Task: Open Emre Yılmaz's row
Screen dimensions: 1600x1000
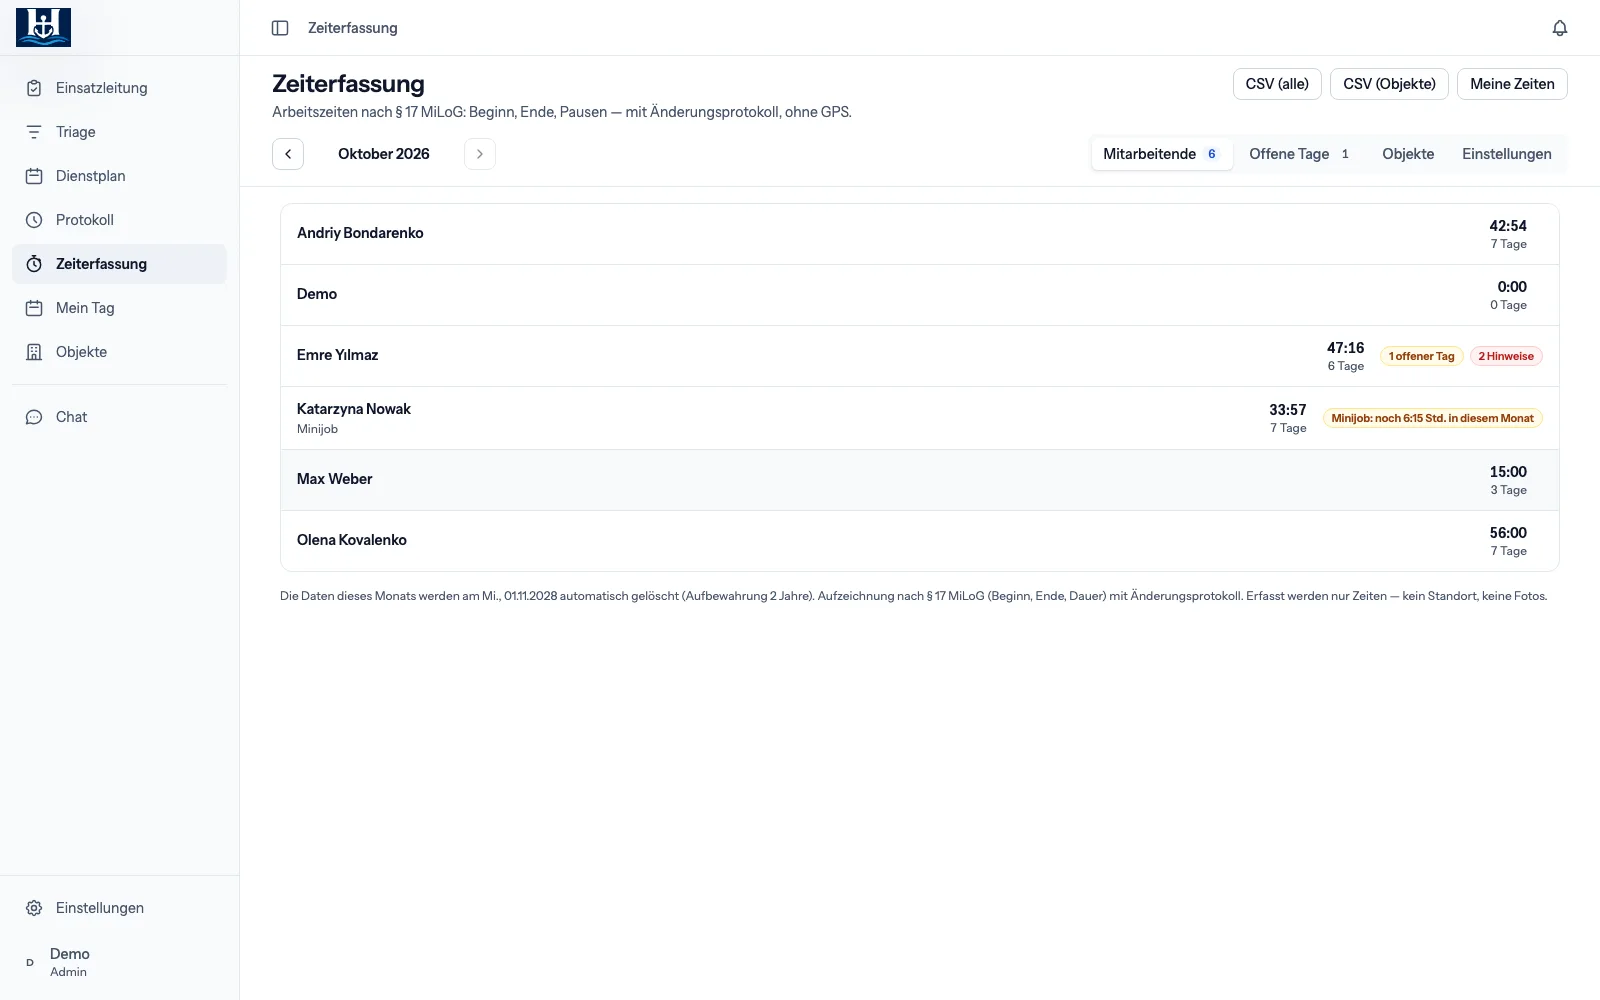Action: pos(920,356)
